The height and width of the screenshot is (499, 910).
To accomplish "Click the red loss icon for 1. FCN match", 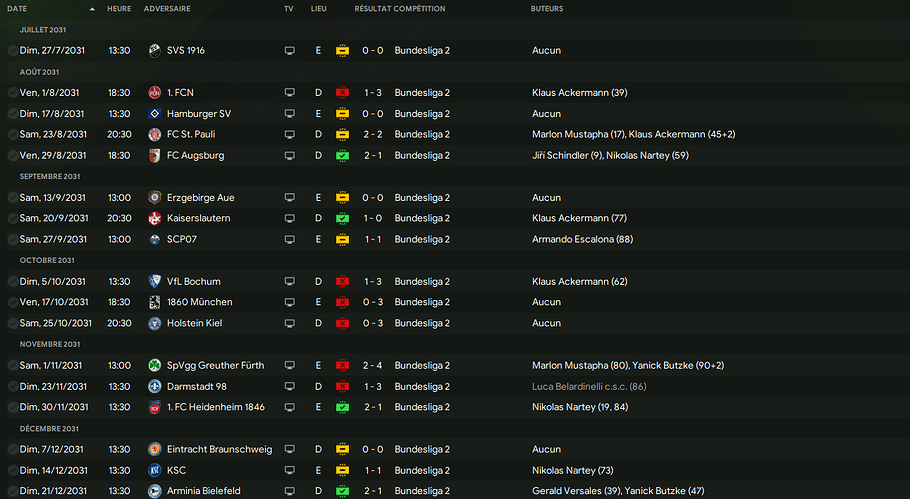I will tap(342, 92).
